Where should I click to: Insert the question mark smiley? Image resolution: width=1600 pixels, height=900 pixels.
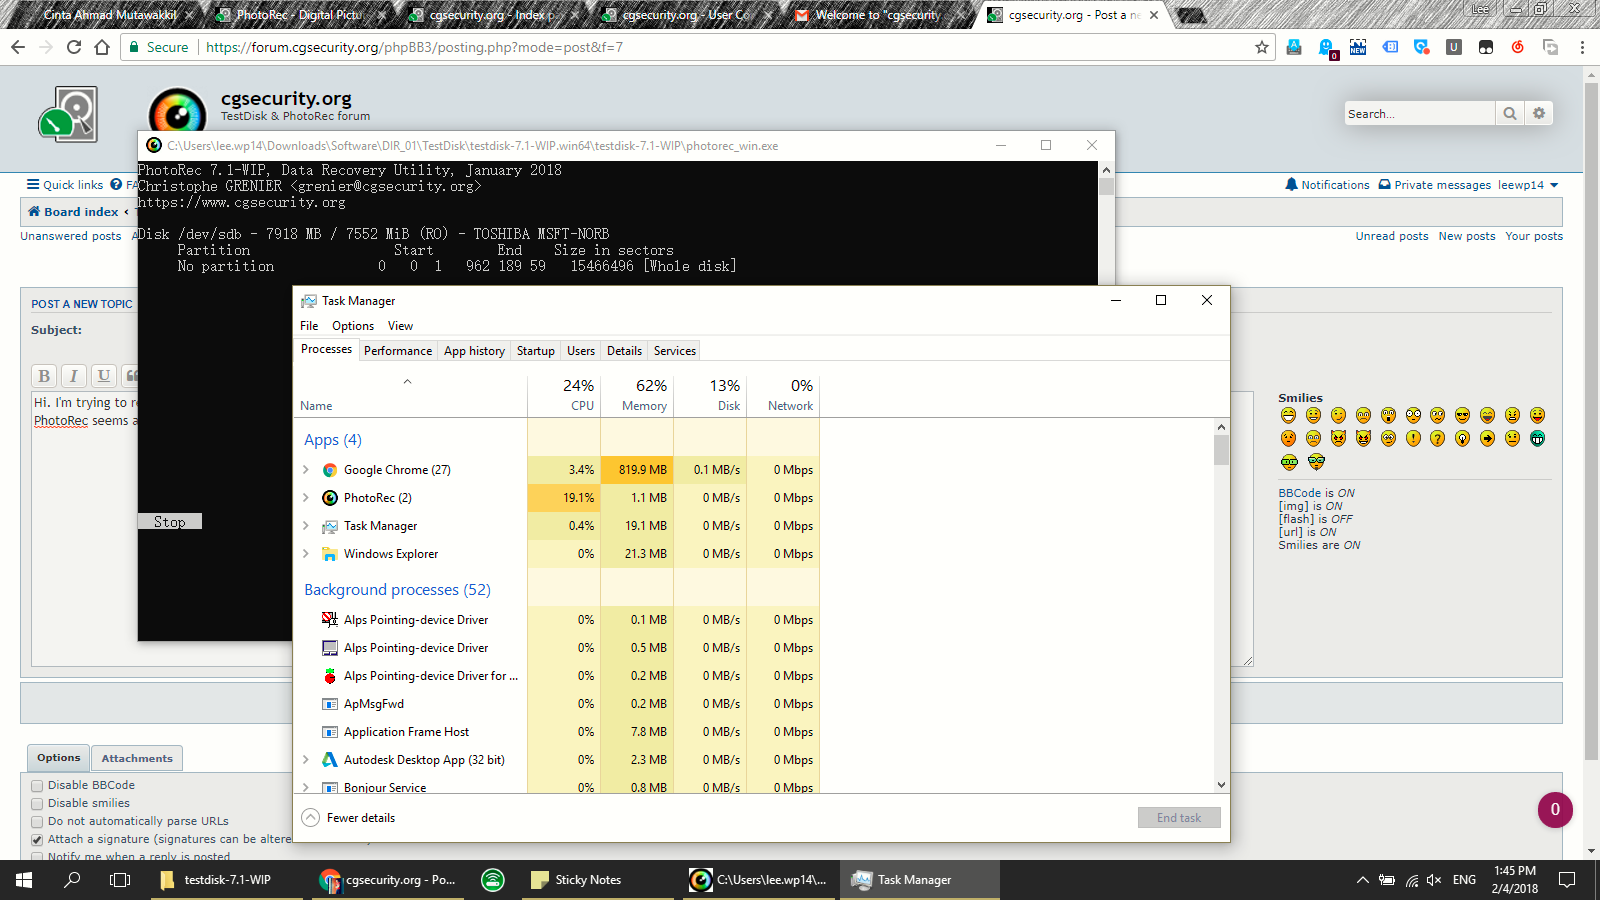(x=1438, y=438)
